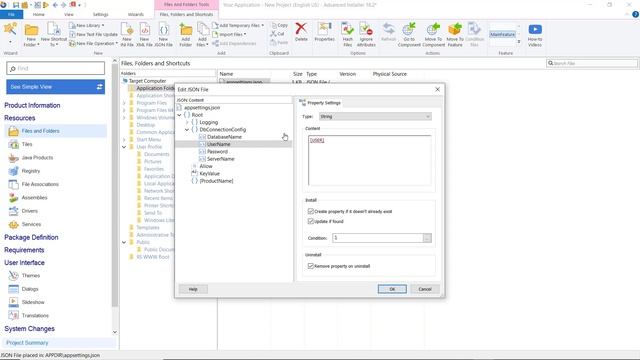
Task: Switch to the View ribbon tab
Action: click(x=69, y=14)
